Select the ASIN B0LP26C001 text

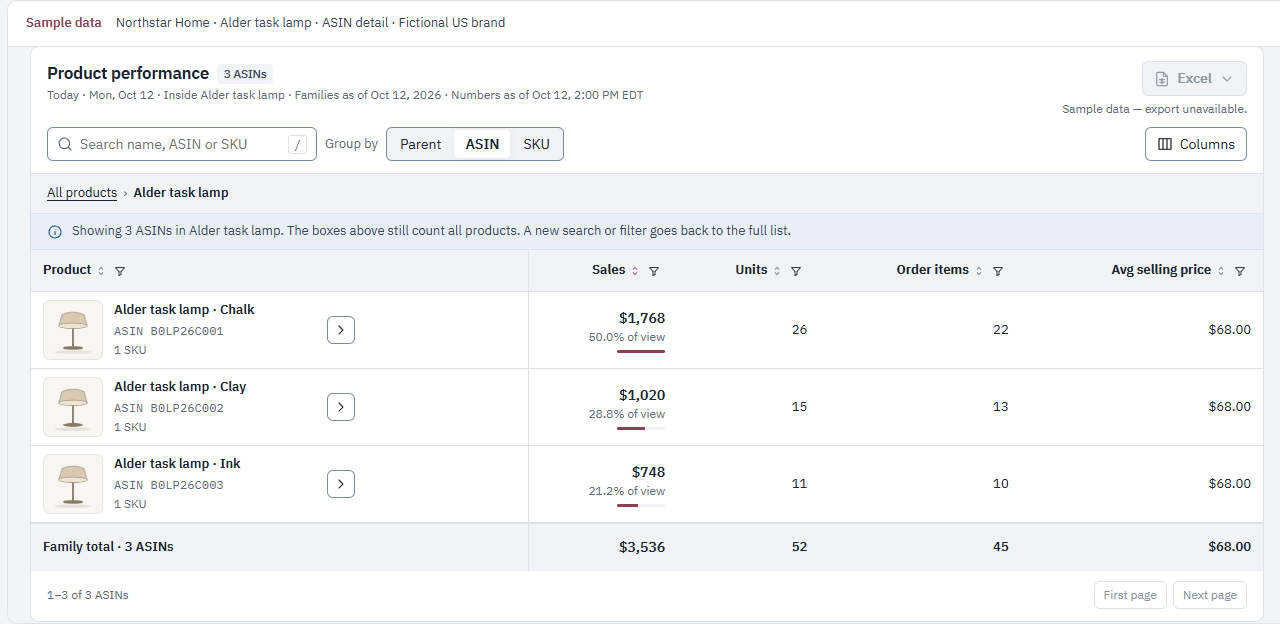[x=169, y=331]
